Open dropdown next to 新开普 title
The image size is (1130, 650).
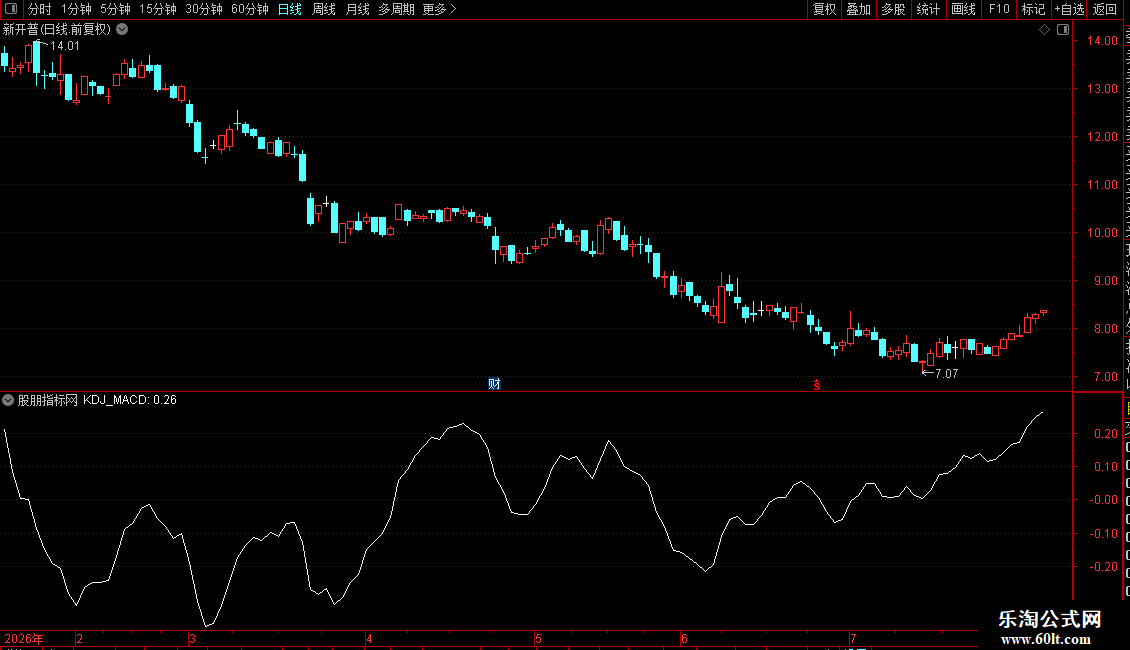(123, 30)
